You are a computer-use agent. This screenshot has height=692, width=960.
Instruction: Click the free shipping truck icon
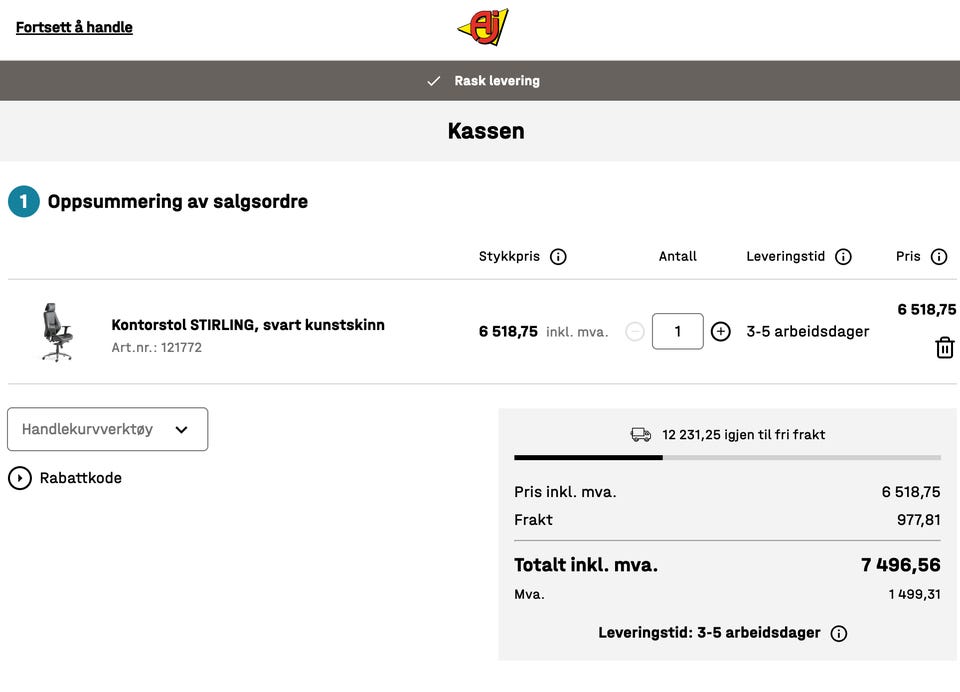[641, 435]
